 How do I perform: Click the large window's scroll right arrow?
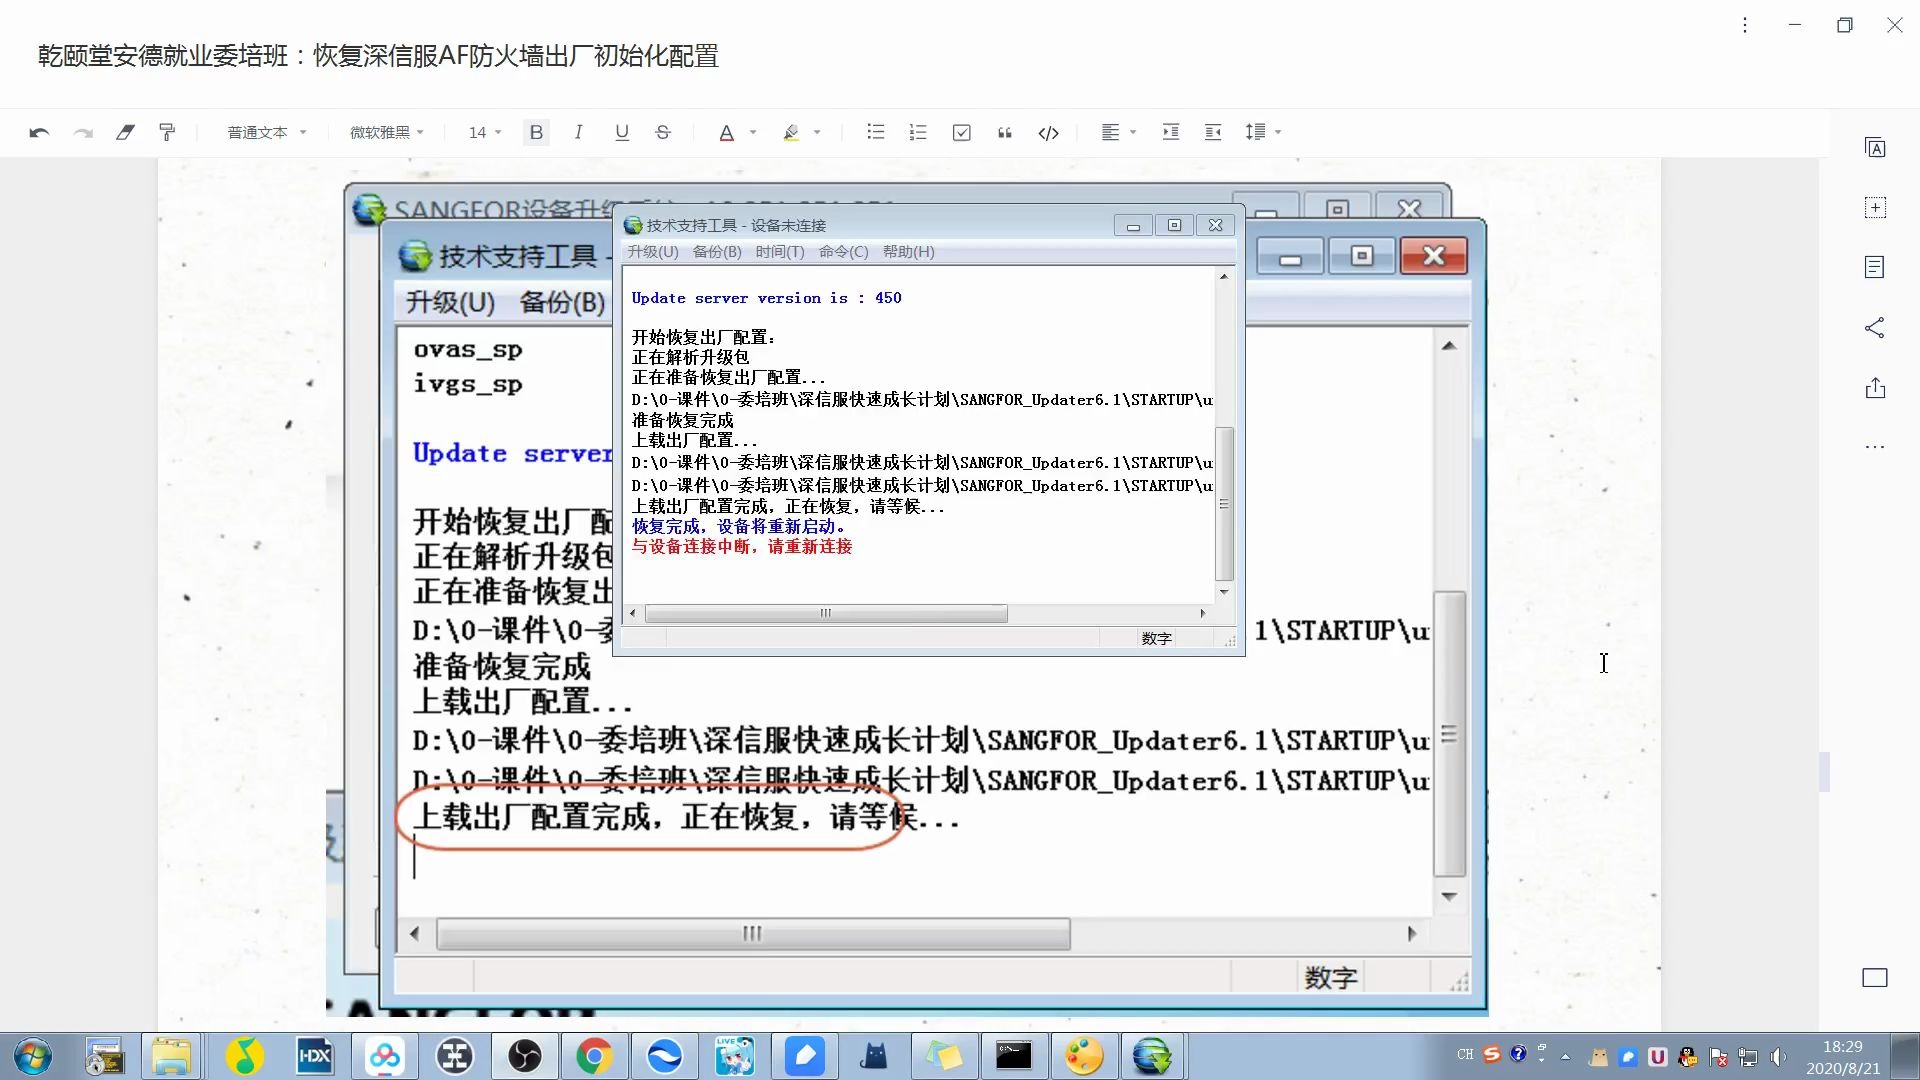click(1411, 933)
